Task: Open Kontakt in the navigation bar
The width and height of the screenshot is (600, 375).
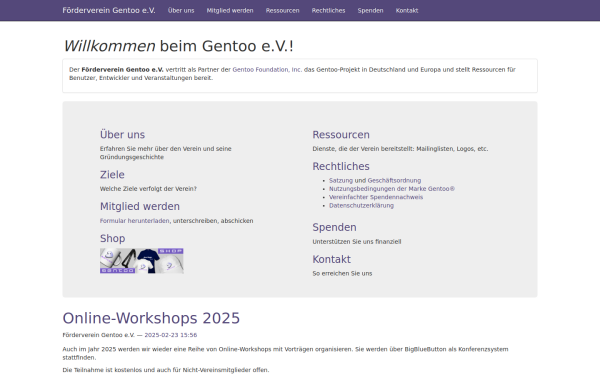Action: point(407,10)
